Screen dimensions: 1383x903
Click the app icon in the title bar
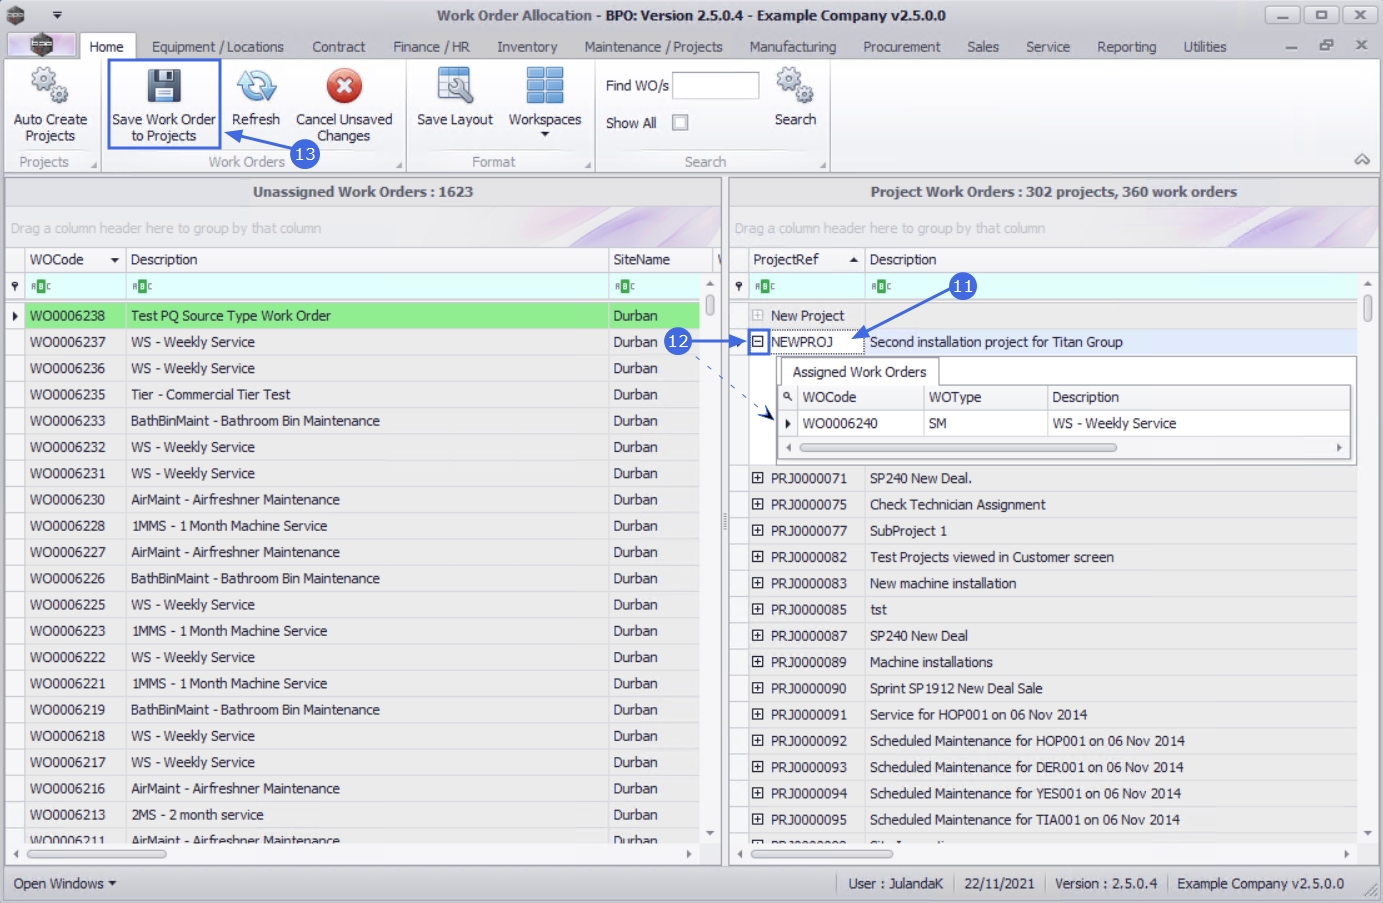16,15
